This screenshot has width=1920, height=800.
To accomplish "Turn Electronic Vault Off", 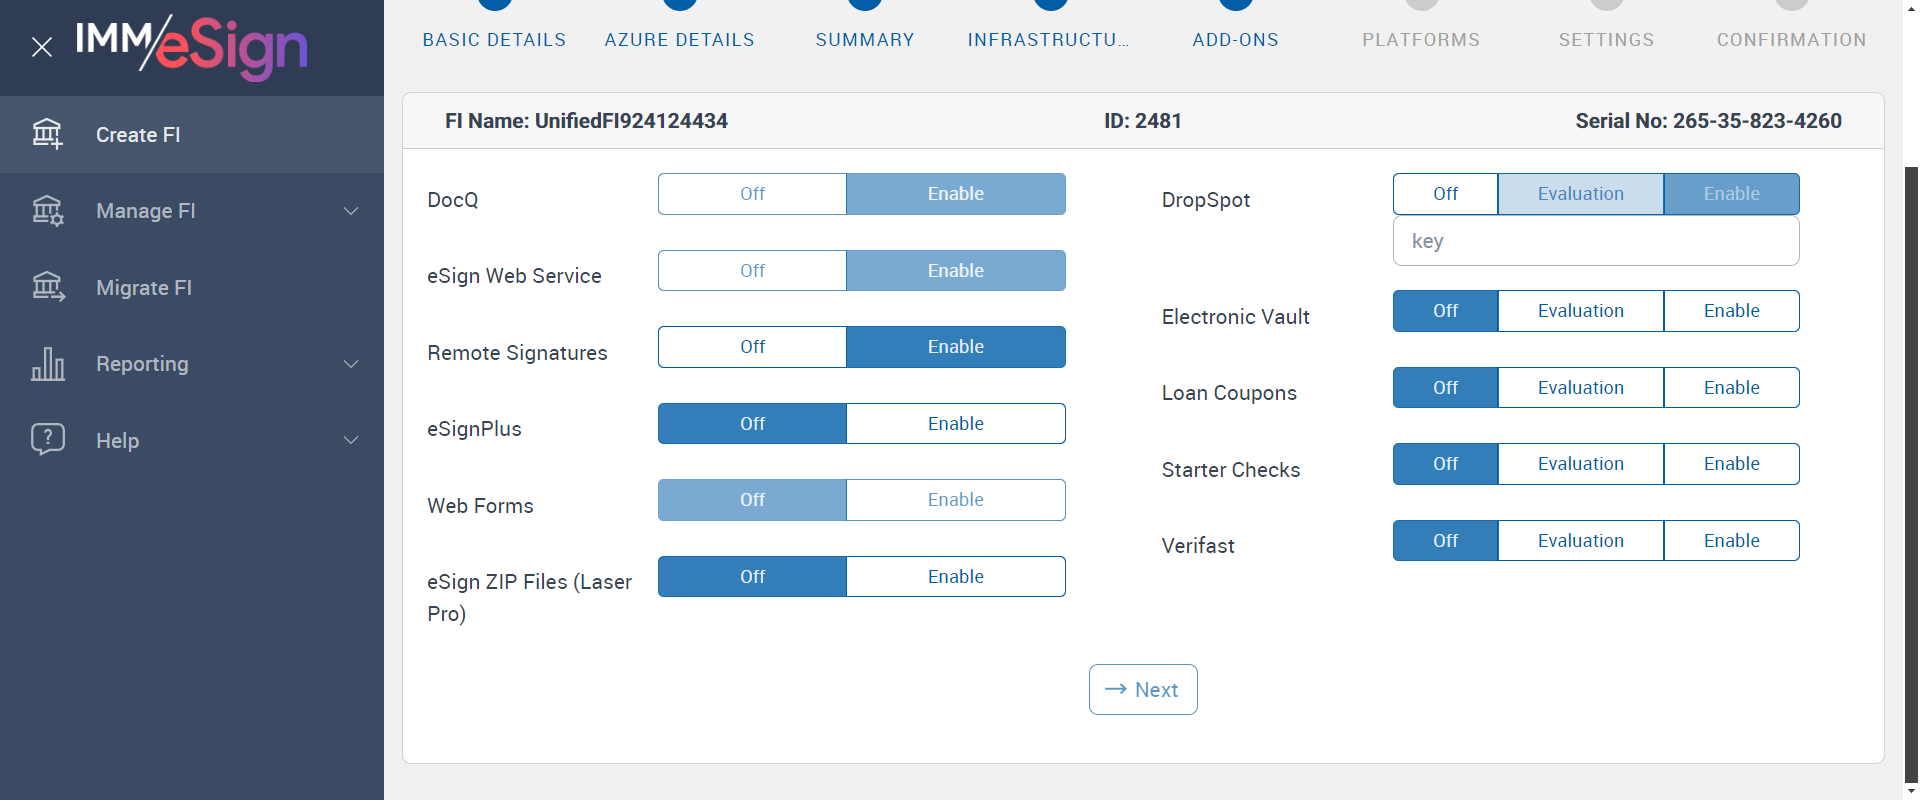I will tap(1446, 311).
